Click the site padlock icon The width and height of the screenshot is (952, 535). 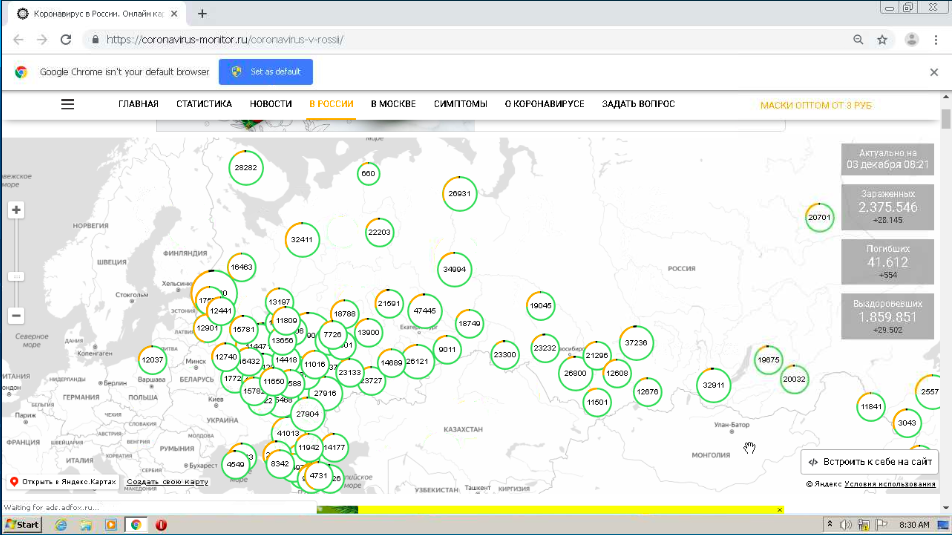pyautogui.click(x=95, y=40)
